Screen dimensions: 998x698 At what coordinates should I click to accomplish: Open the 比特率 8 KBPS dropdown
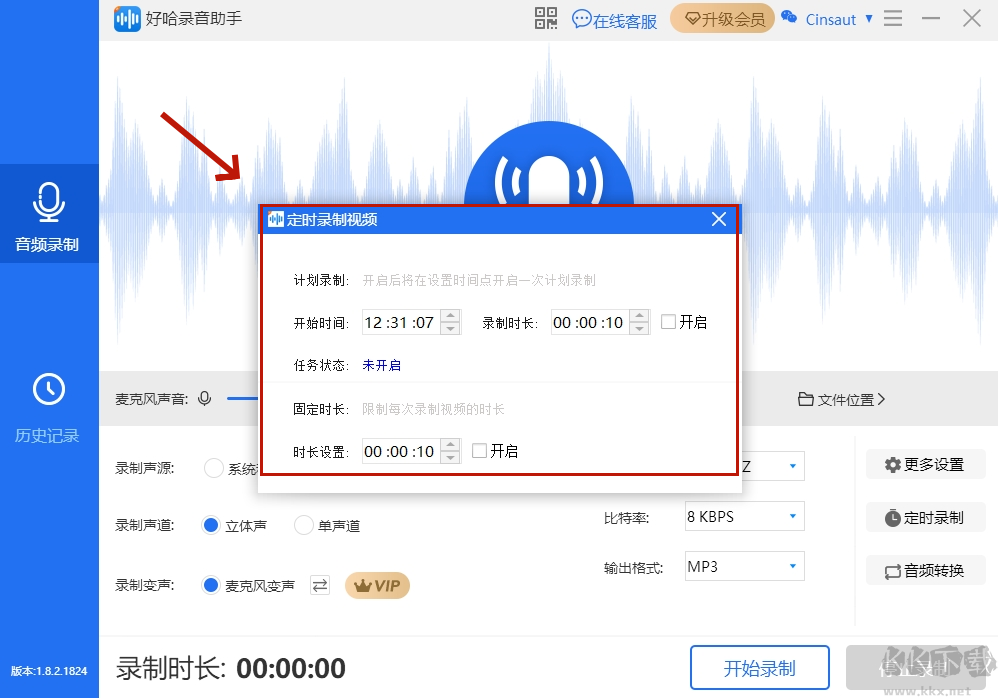[744, 516]
